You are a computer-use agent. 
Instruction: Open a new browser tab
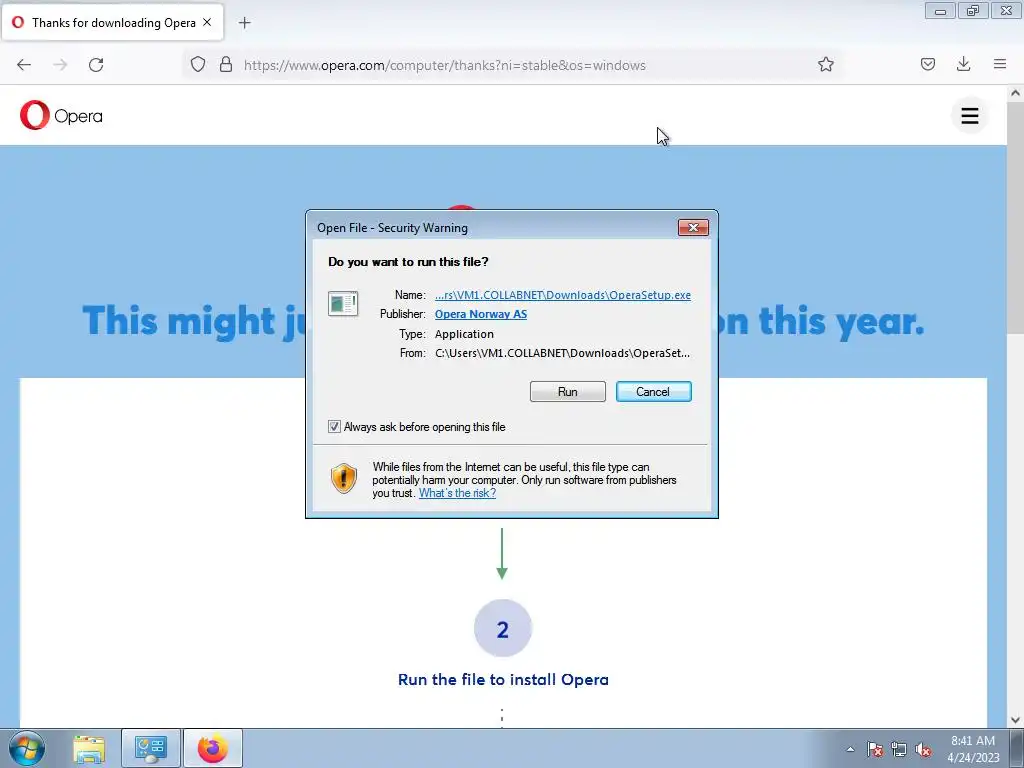pyautogui.click(x=244, y=23)
